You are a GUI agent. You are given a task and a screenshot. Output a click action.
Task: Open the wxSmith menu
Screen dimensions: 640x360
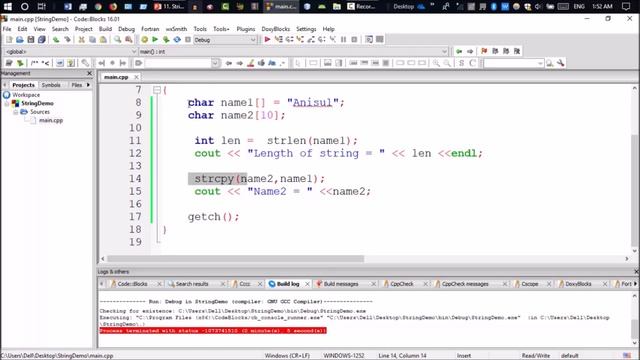[176, 29]
